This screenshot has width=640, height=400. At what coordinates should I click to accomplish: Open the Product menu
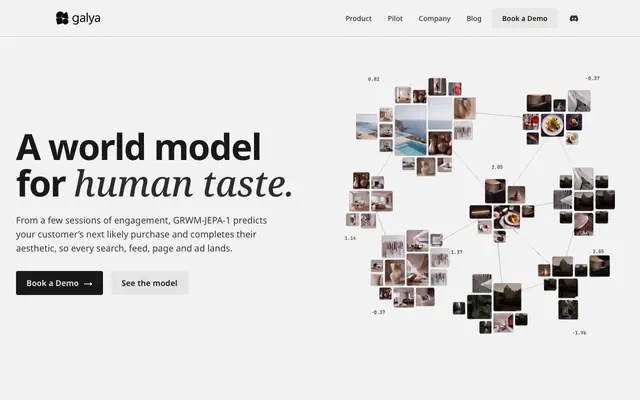pos(358,18)
